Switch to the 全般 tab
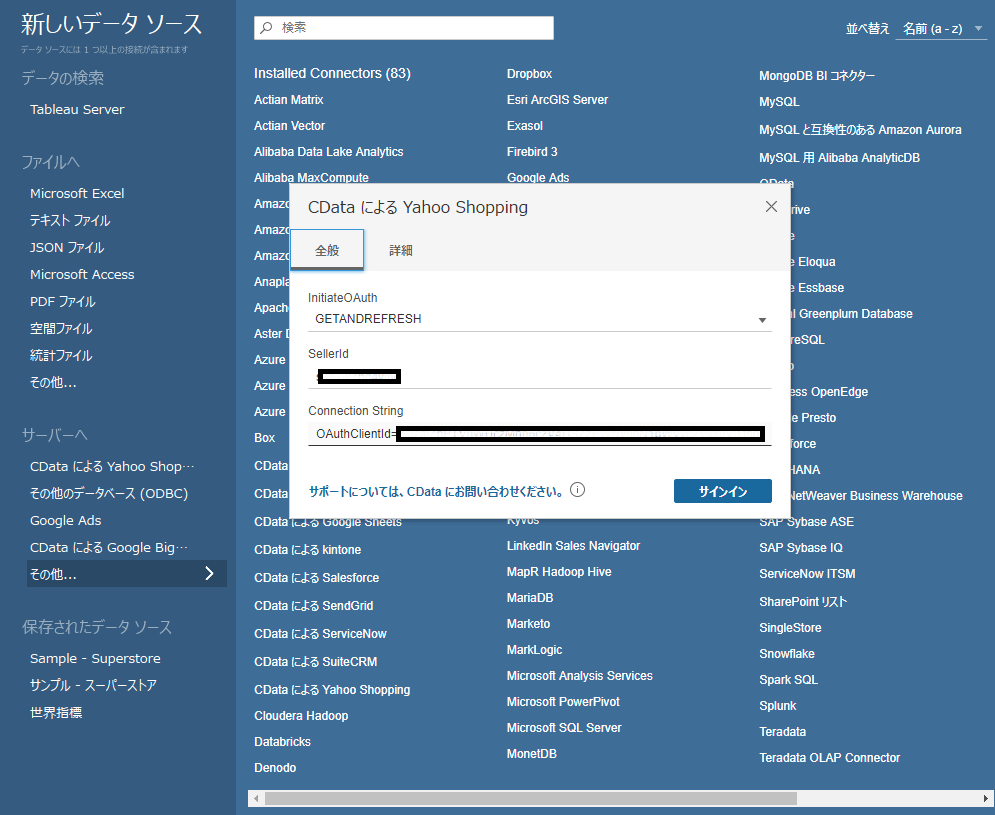The height and width of the screenshot is (815, 995). (x=327, y=250)
